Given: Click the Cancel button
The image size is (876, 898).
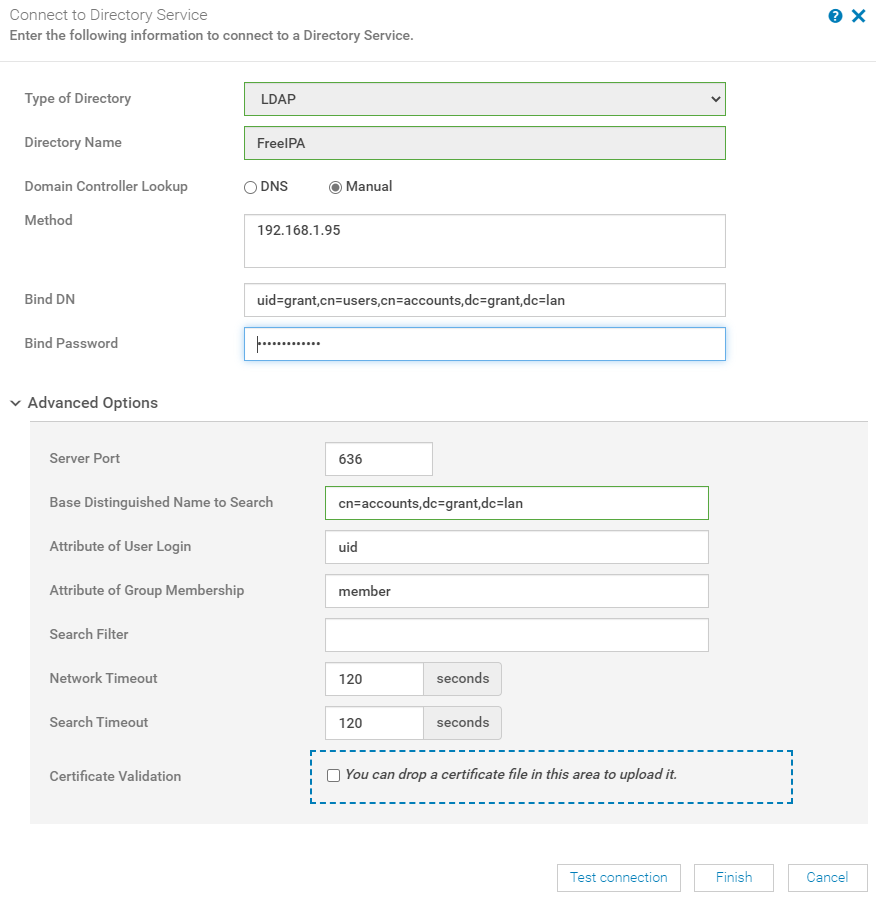Looking at the screenshot, I should tap(827, 877).
